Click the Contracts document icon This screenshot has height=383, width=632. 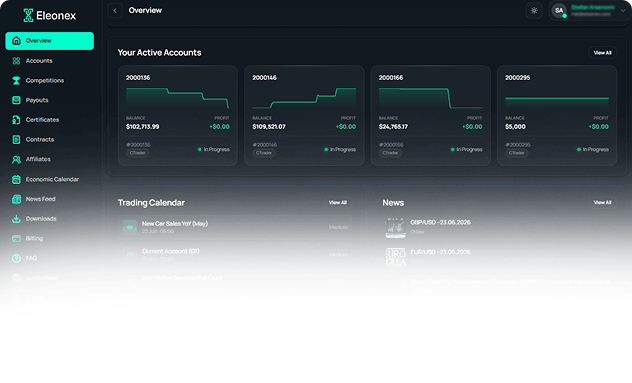16,139
